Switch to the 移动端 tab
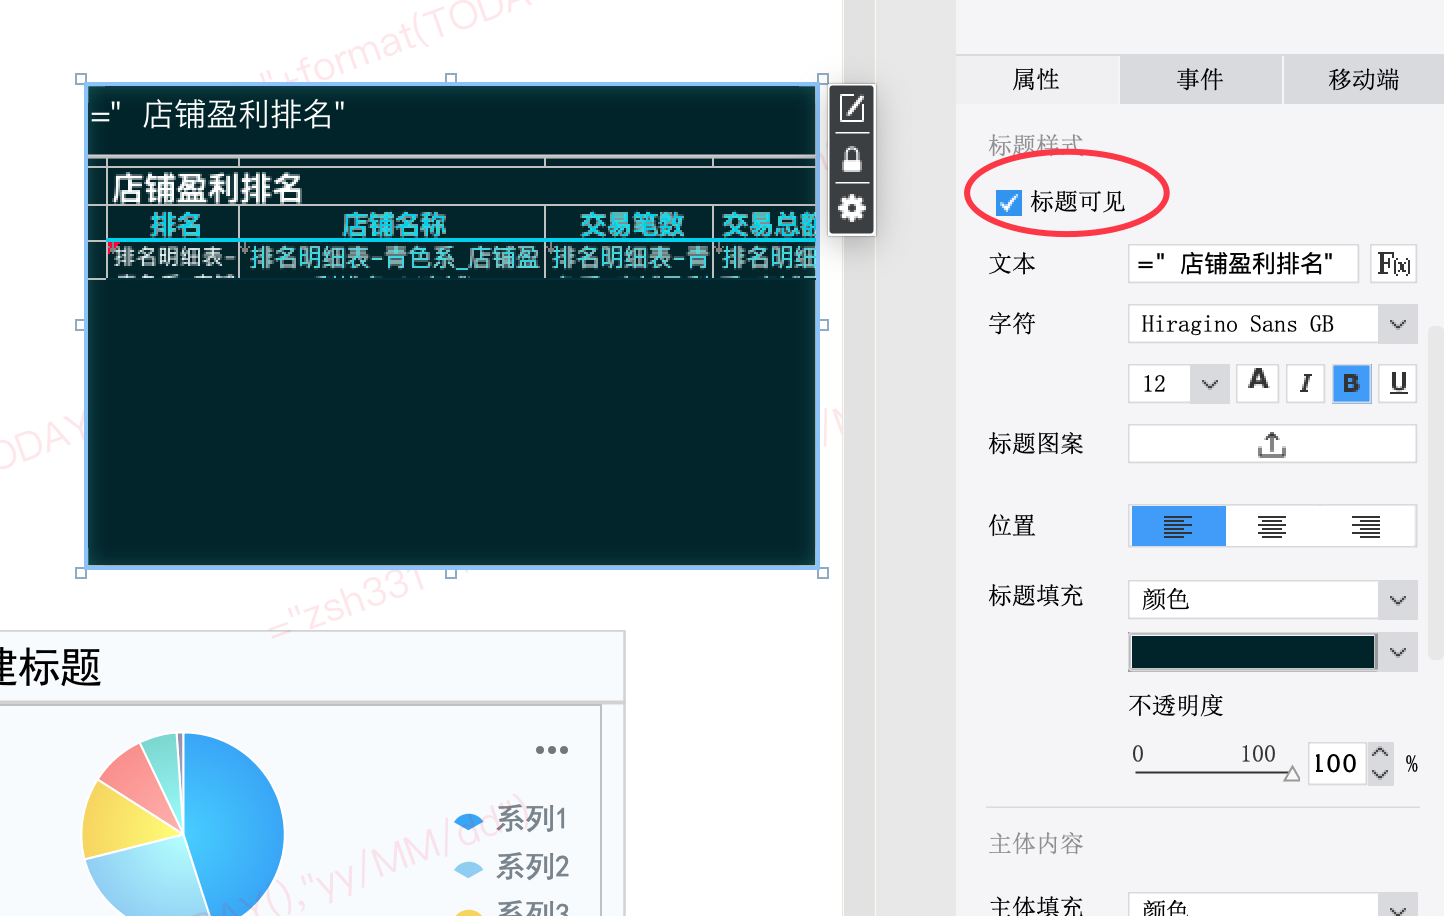Screen dimensions: 1444x916 pyautogui.click(x=1364, y=79)
